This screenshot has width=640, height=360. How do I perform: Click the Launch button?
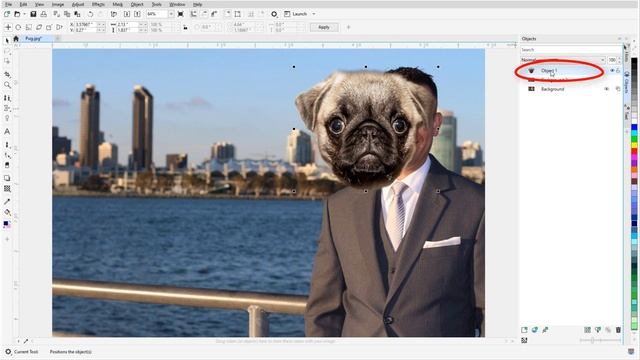pos(296,14)
